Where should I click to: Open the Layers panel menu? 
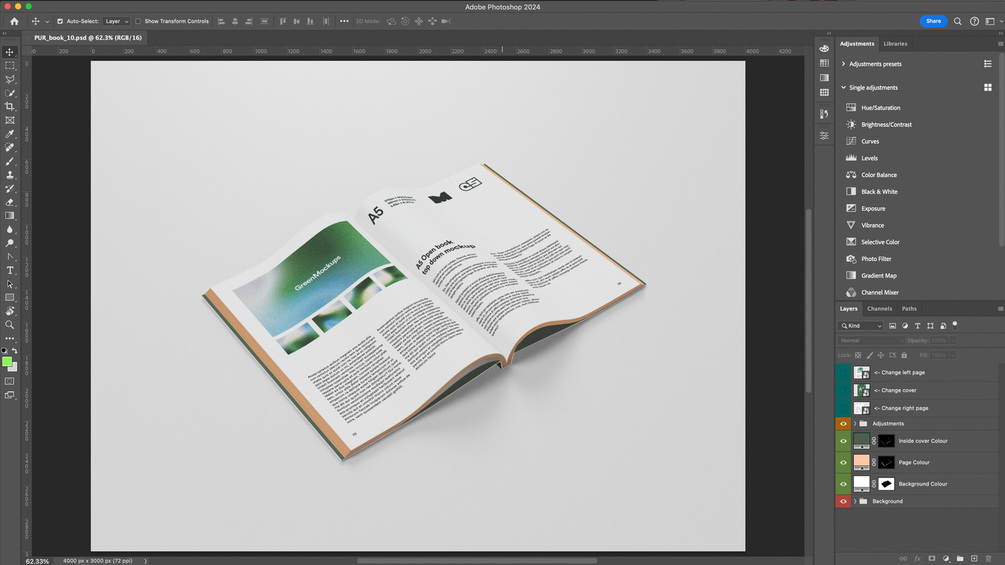tap(1000, 309)
